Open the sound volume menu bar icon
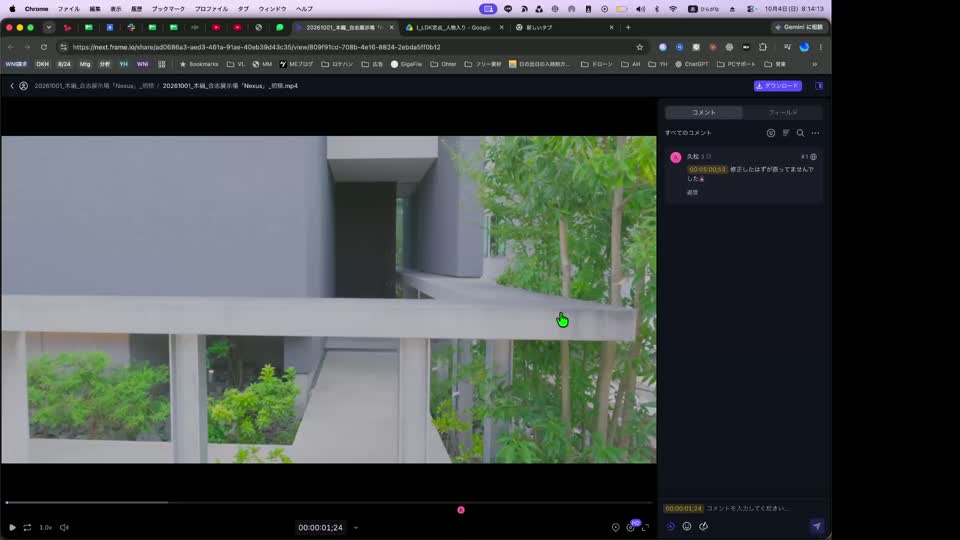Viewport: 960px width, 540px height. tap(640, 9)
